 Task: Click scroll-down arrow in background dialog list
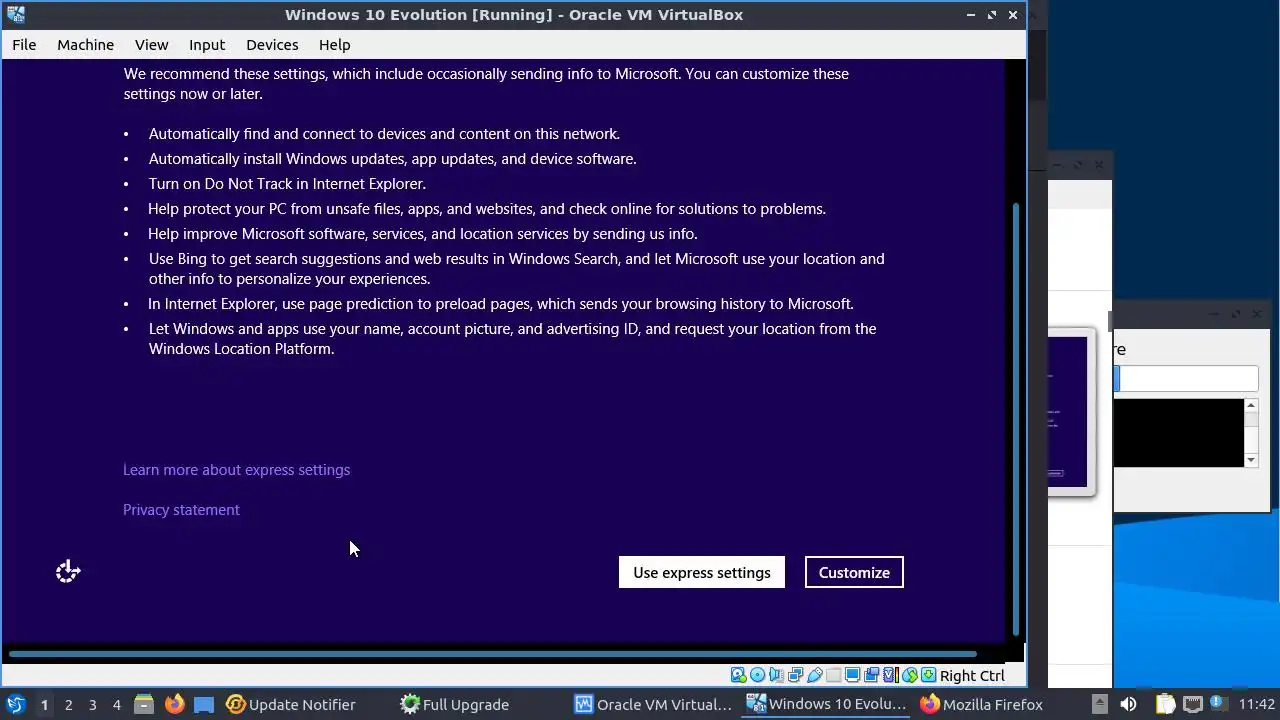(1251, 460)
